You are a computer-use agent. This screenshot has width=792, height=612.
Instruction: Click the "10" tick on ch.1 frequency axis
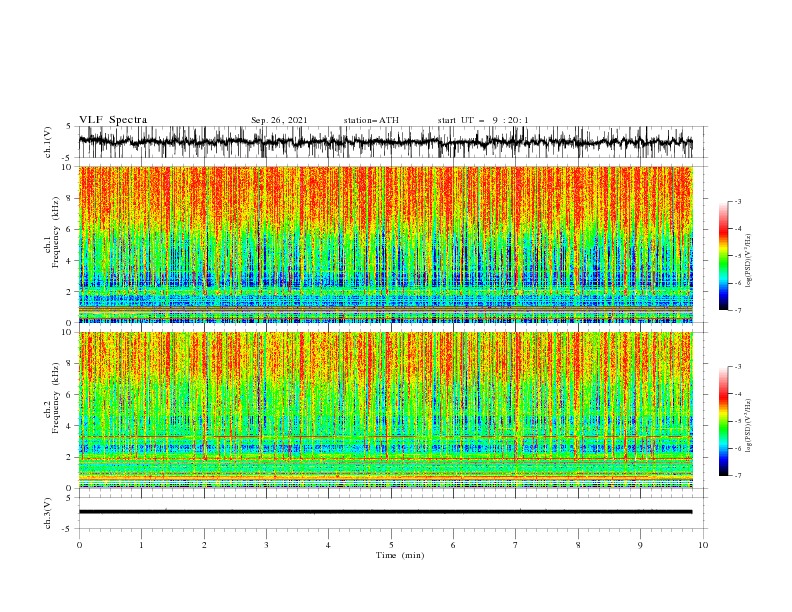point(67,167)
